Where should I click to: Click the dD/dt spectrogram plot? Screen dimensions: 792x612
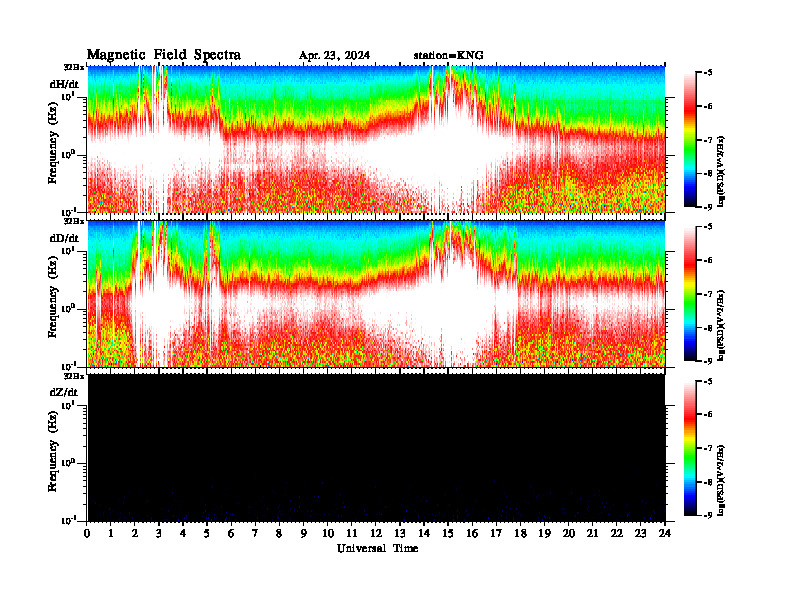pyautogui.click(x=376, y=293)
